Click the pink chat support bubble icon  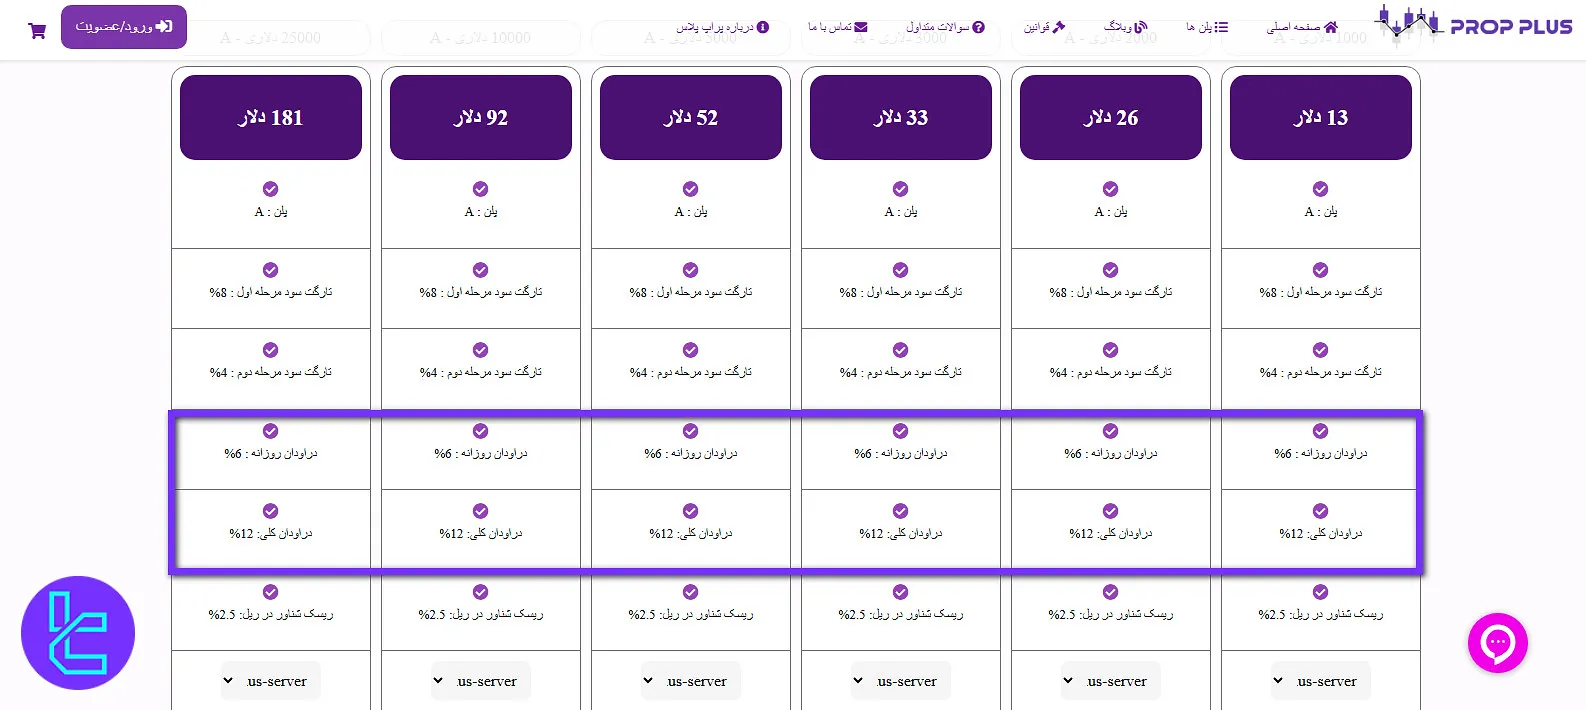[1497, 643]
